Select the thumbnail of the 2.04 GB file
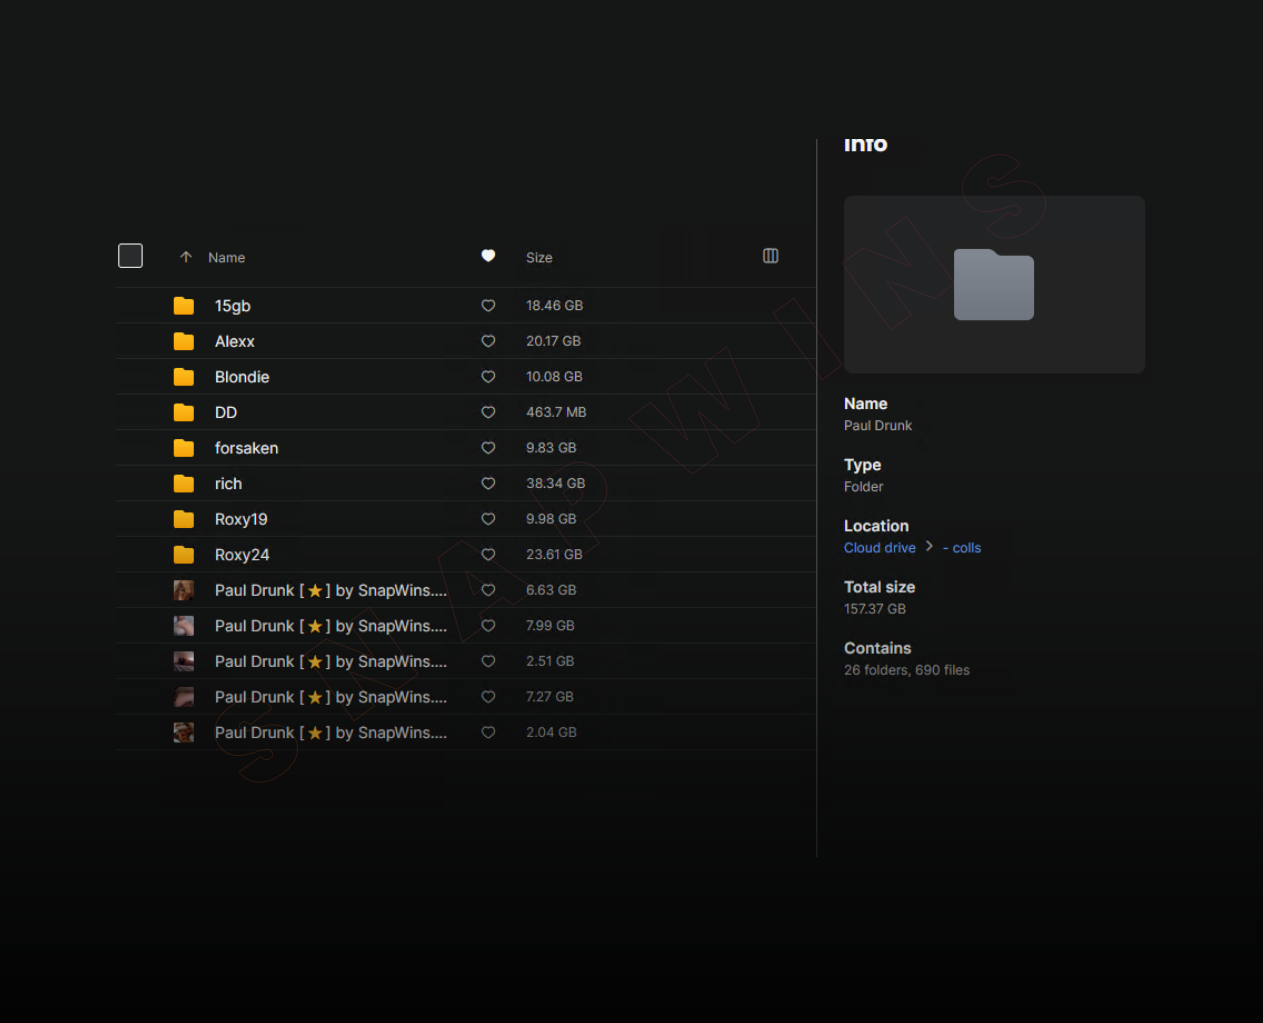Image resolution: width=1263 pixels, height=1023 pixels. pos(184,733)
